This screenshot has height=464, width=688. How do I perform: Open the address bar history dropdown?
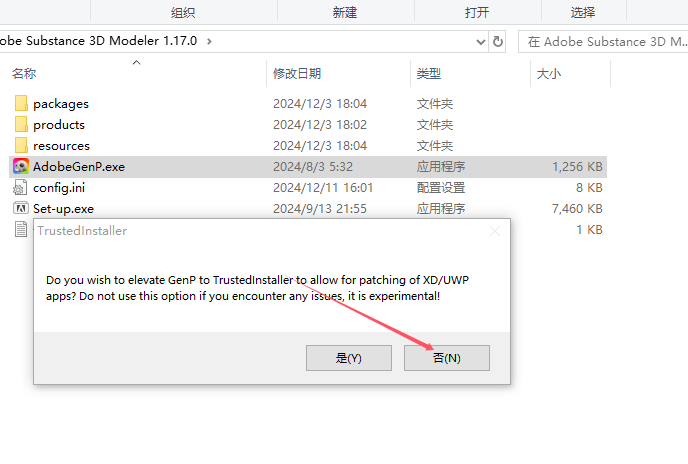coord(481,42)
